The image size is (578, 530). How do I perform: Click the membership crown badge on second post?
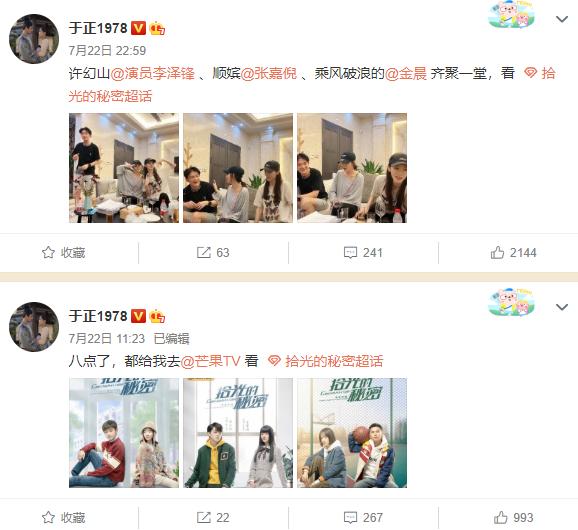[157, 316]
